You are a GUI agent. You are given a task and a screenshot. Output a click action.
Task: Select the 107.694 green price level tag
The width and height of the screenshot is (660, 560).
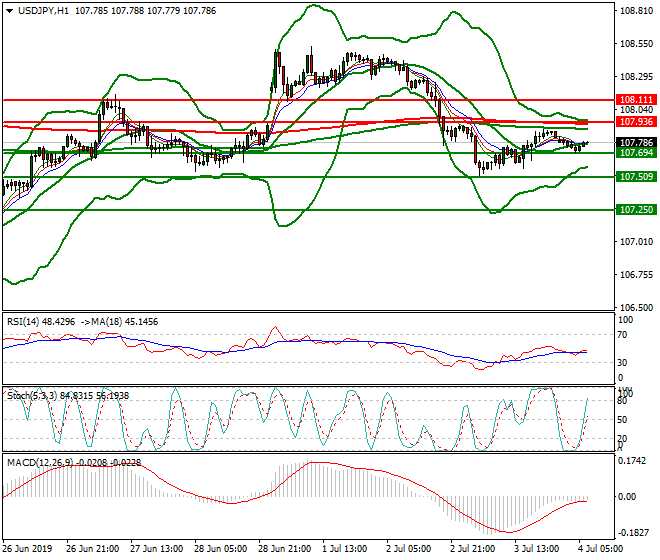(x=636, y=153)
